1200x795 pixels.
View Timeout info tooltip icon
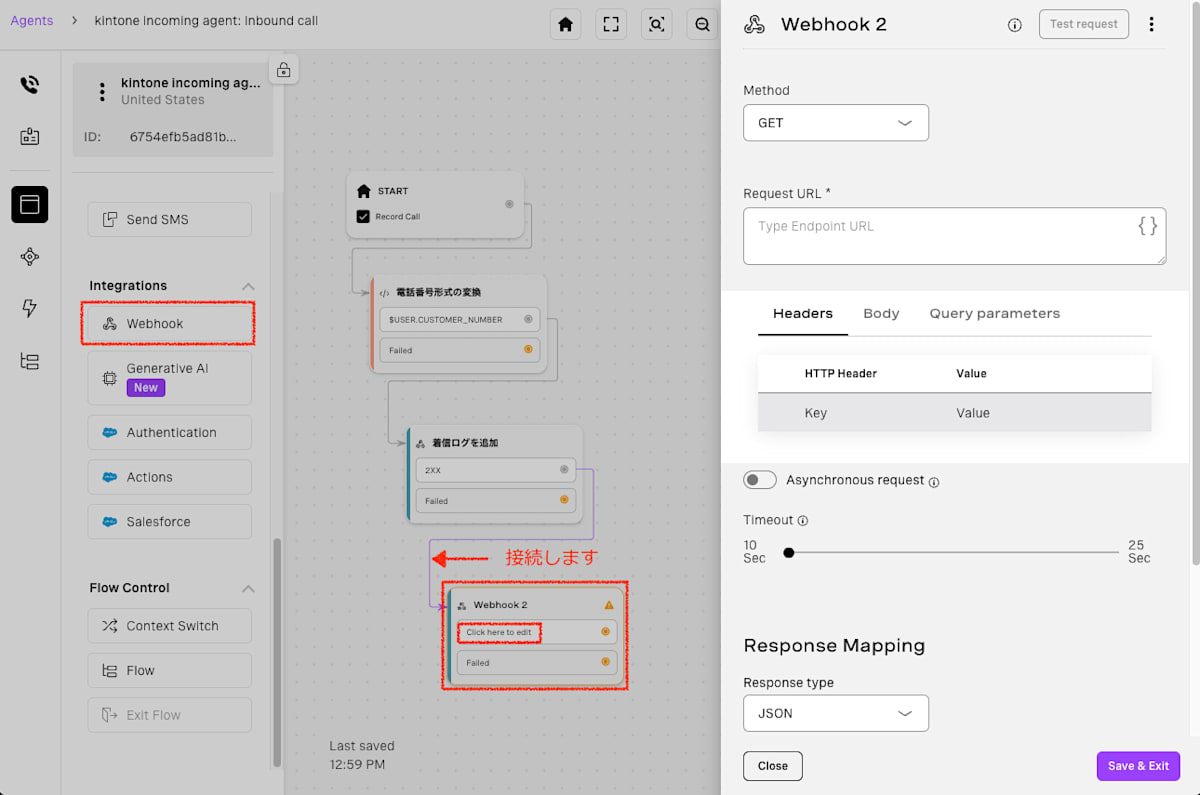coord(803,521)
